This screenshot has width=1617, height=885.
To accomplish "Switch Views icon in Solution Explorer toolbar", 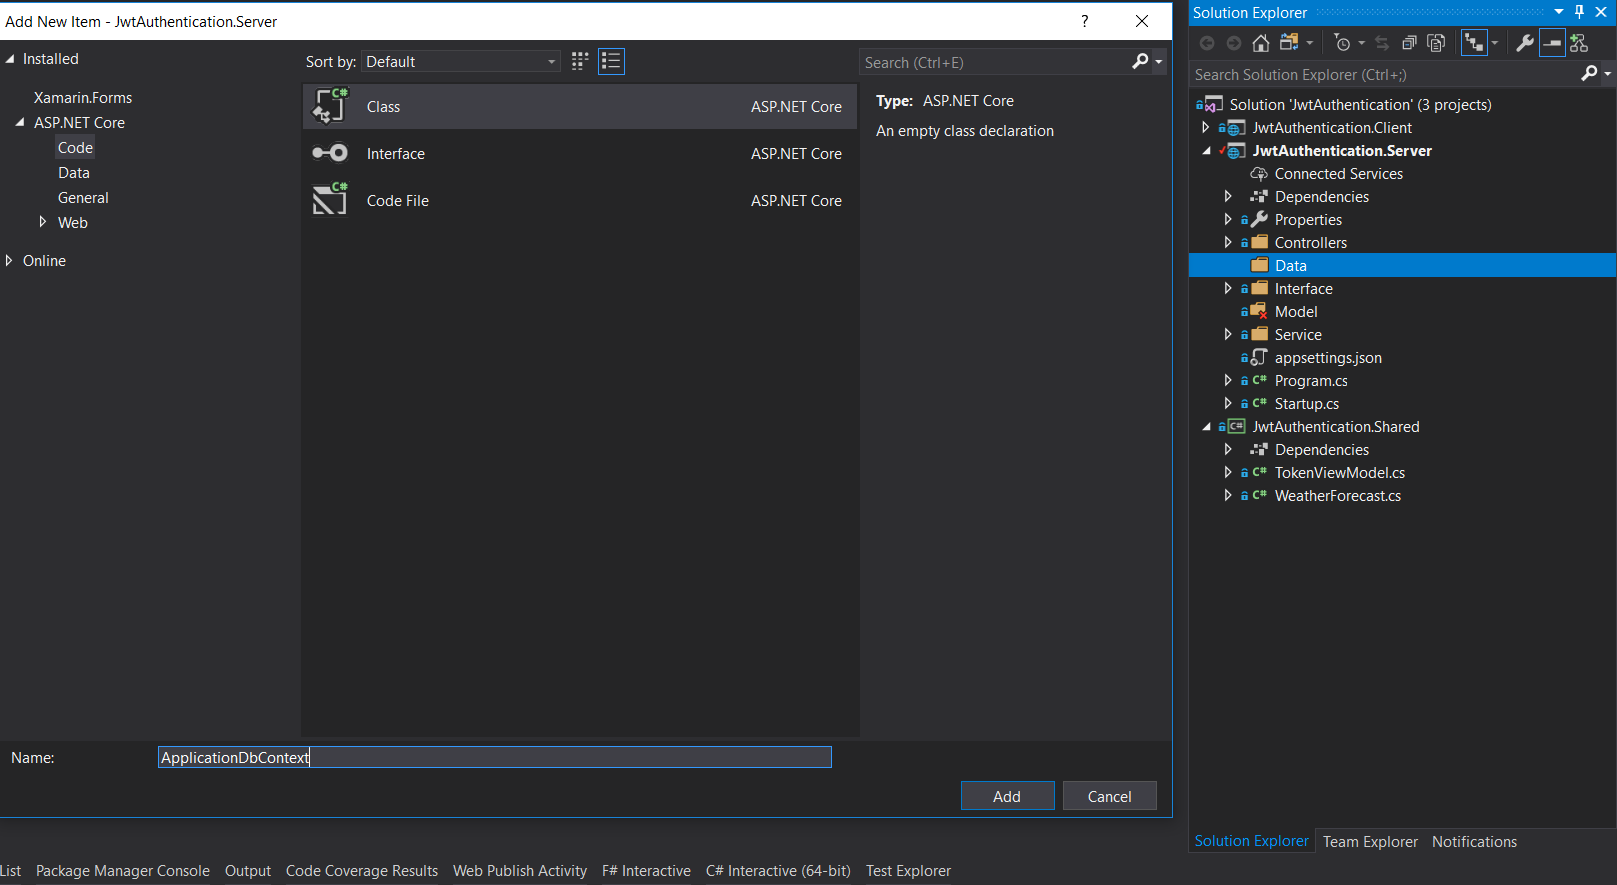I will click(1289, 43).
